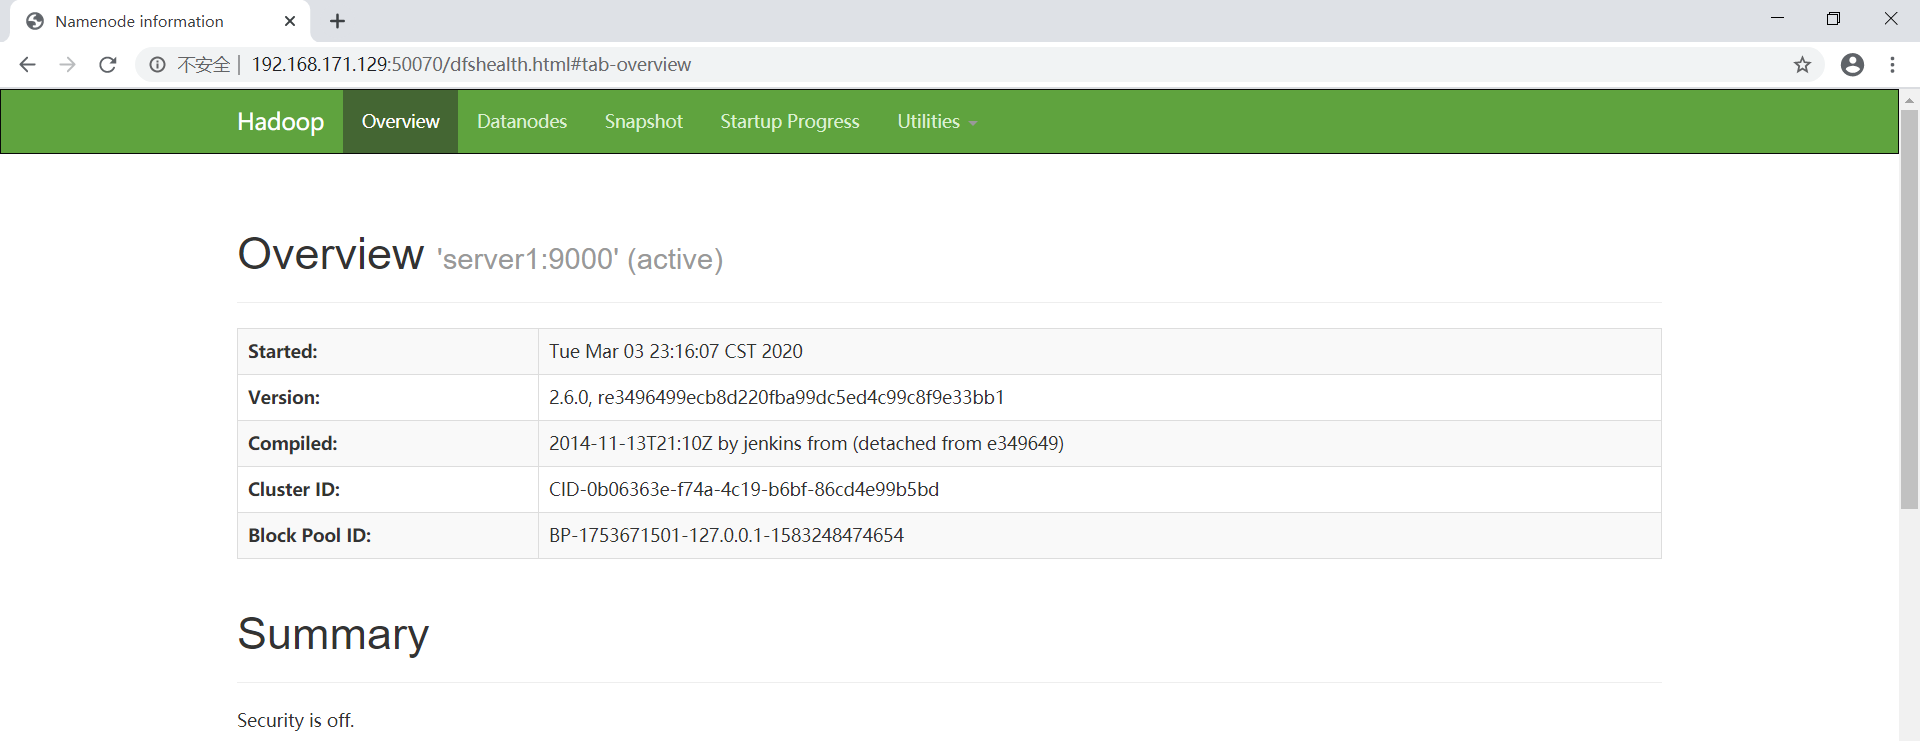Viewport: 1920px width, 741px height.
Task: Open a new browser tab
Action: pyautogui.click(x=337, y=21)
